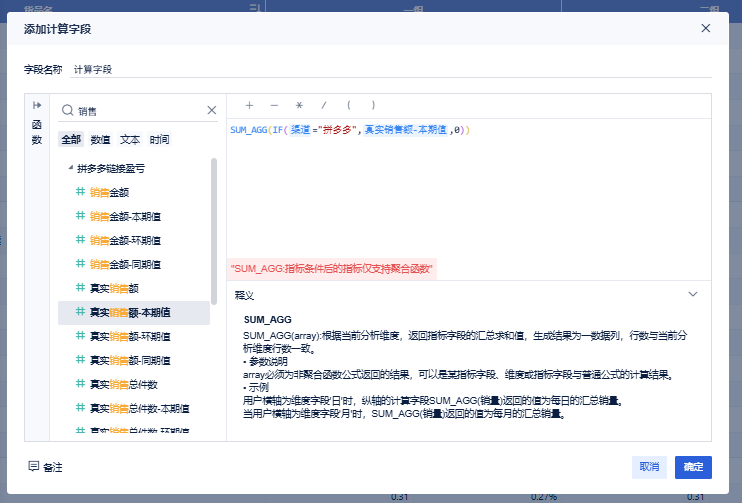The image size is (742, 503).
Task: Click the field list vertical scrollbar
Action: (x=214, y=230)
